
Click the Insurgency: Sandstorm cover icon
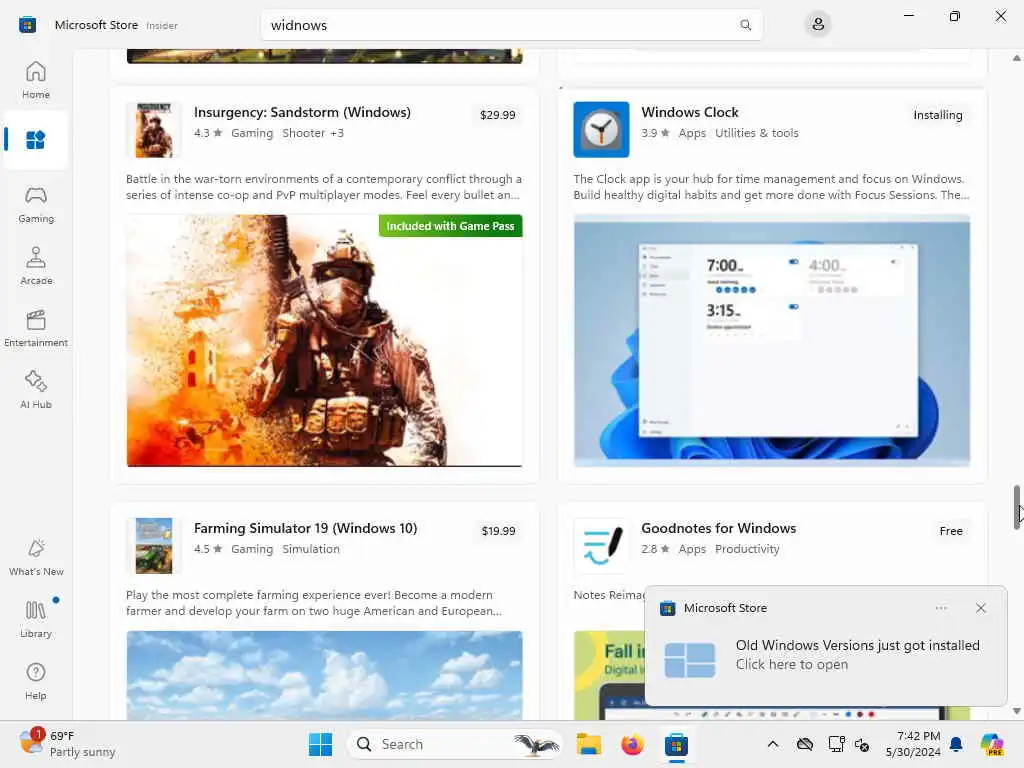click(153, 129)
